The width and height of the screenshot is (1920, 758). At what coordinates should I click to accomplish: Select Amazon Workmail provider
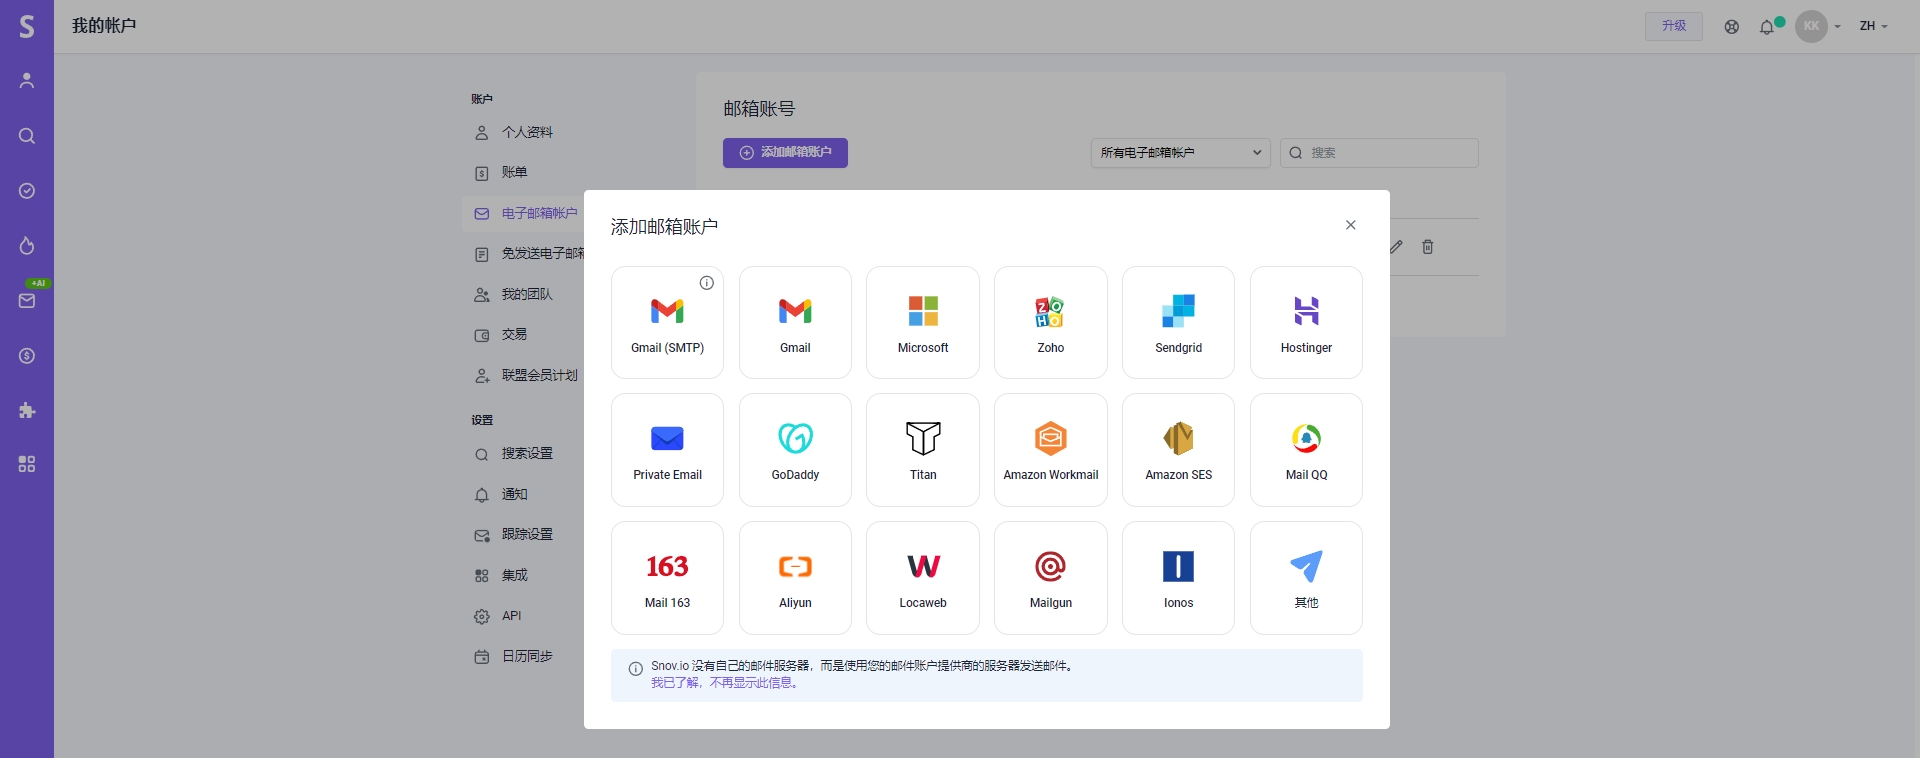tap(1051, 450)
